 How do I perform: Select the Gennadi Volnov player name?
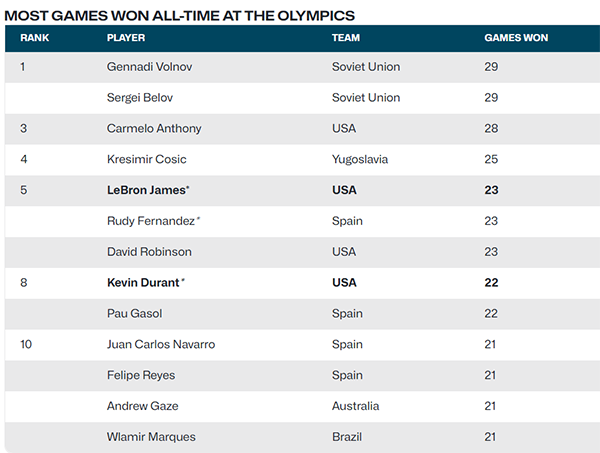point(149,67)
